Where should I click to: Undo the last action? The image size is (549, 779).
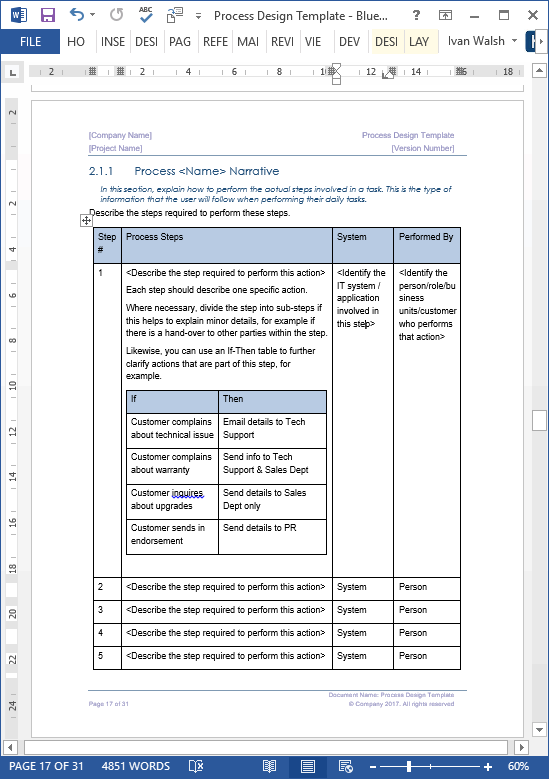coord(77,15)
